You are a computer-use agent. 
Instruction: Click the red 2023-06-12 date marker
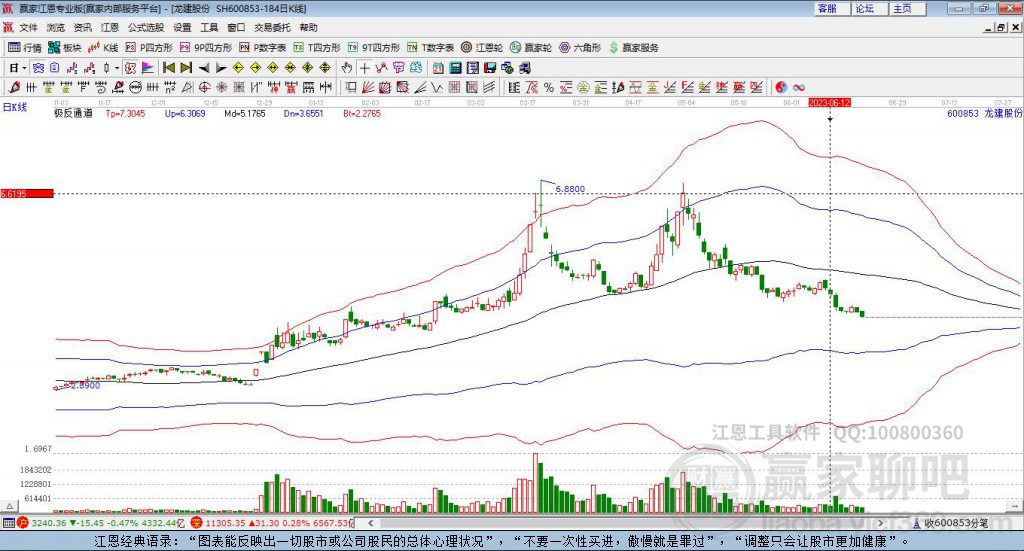tap(829, 103)
